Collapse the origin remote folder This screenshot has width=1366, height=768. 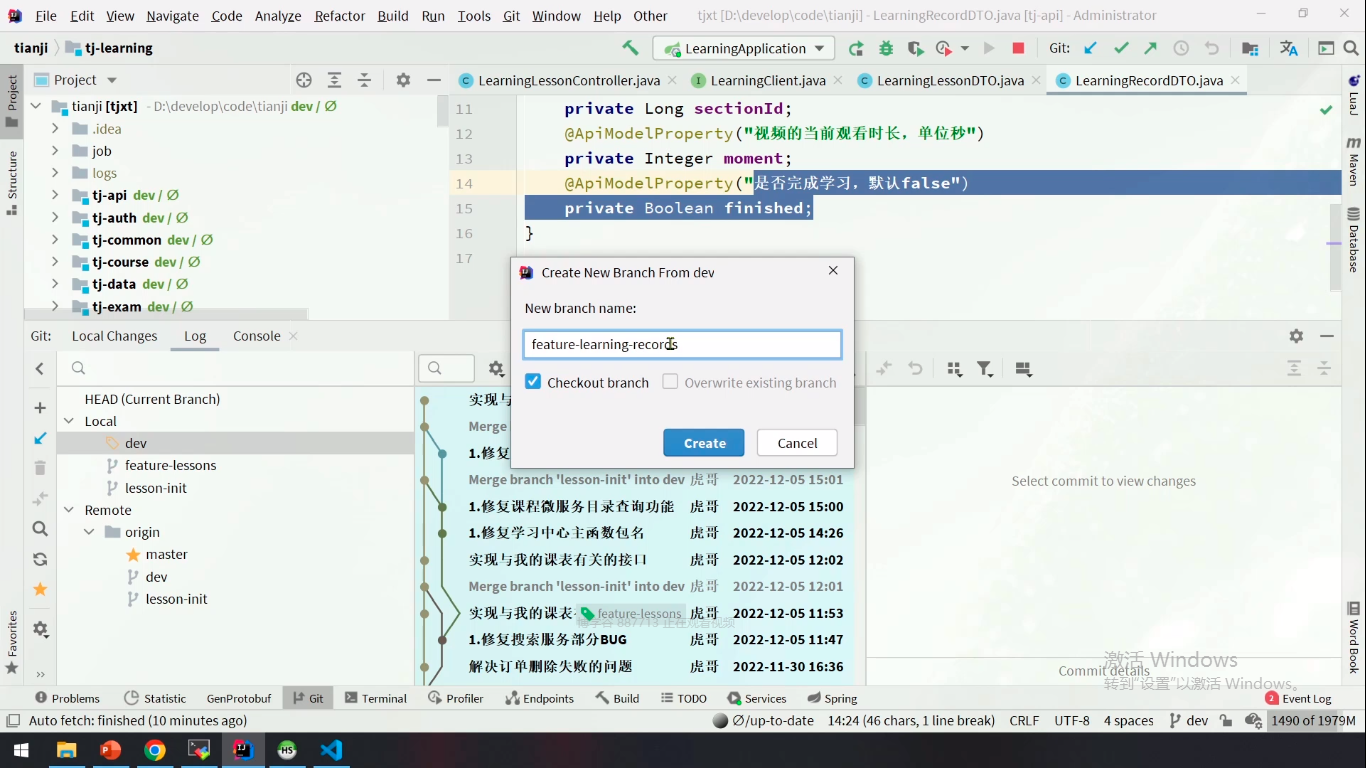coord(89,532)
